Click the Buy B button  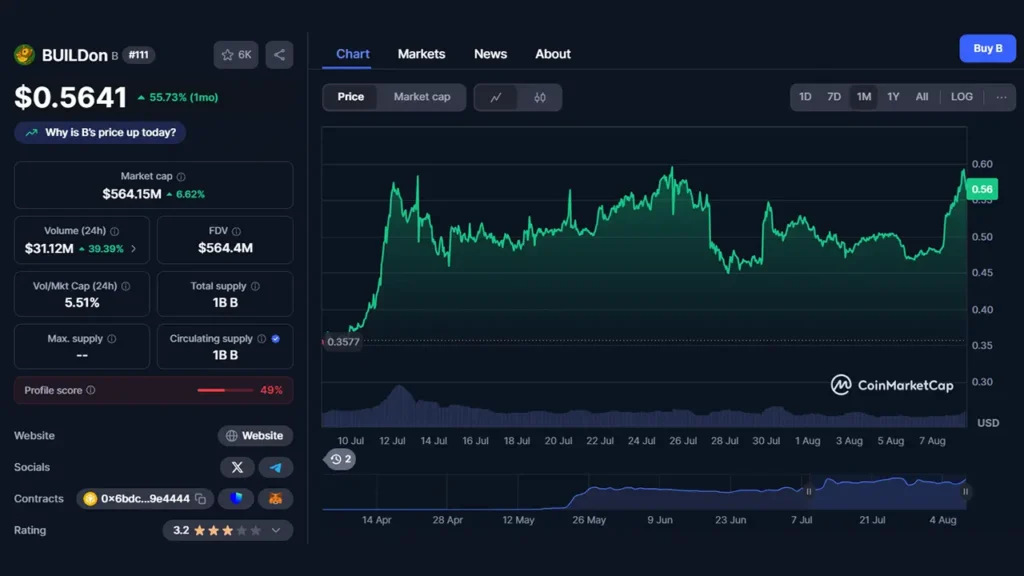(x=987, y=48)
